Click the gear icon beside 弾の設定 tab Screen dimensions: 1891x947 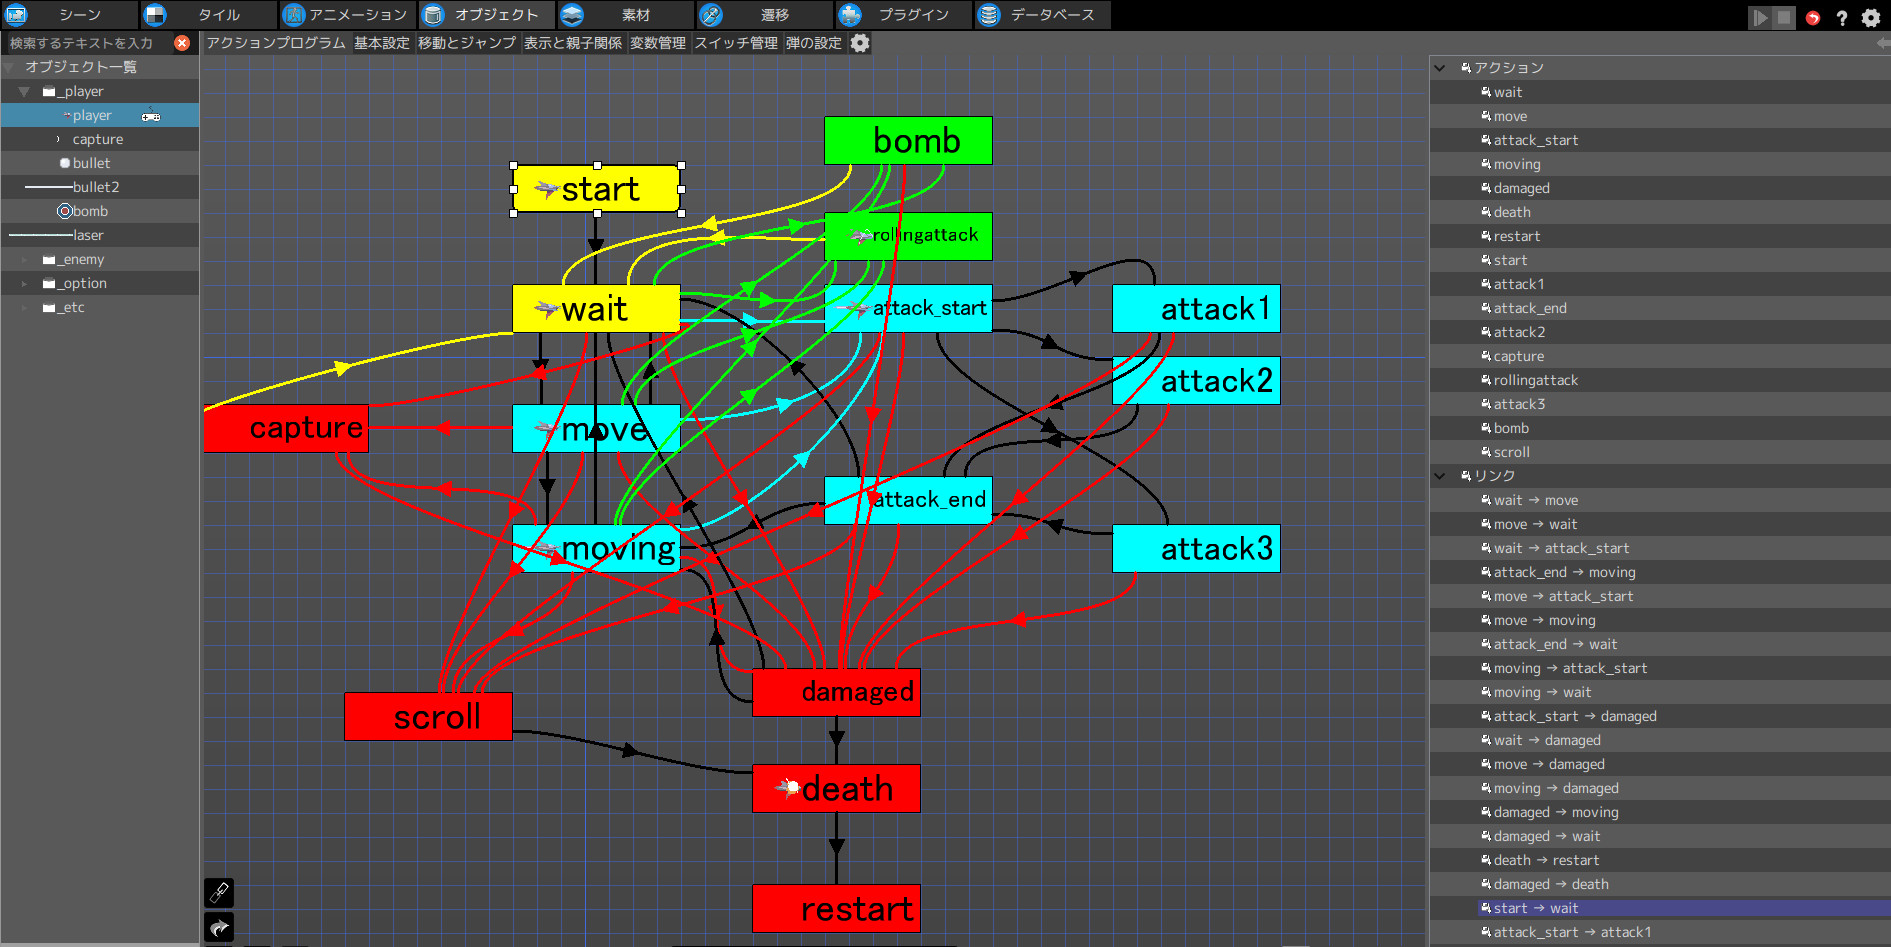860,43
